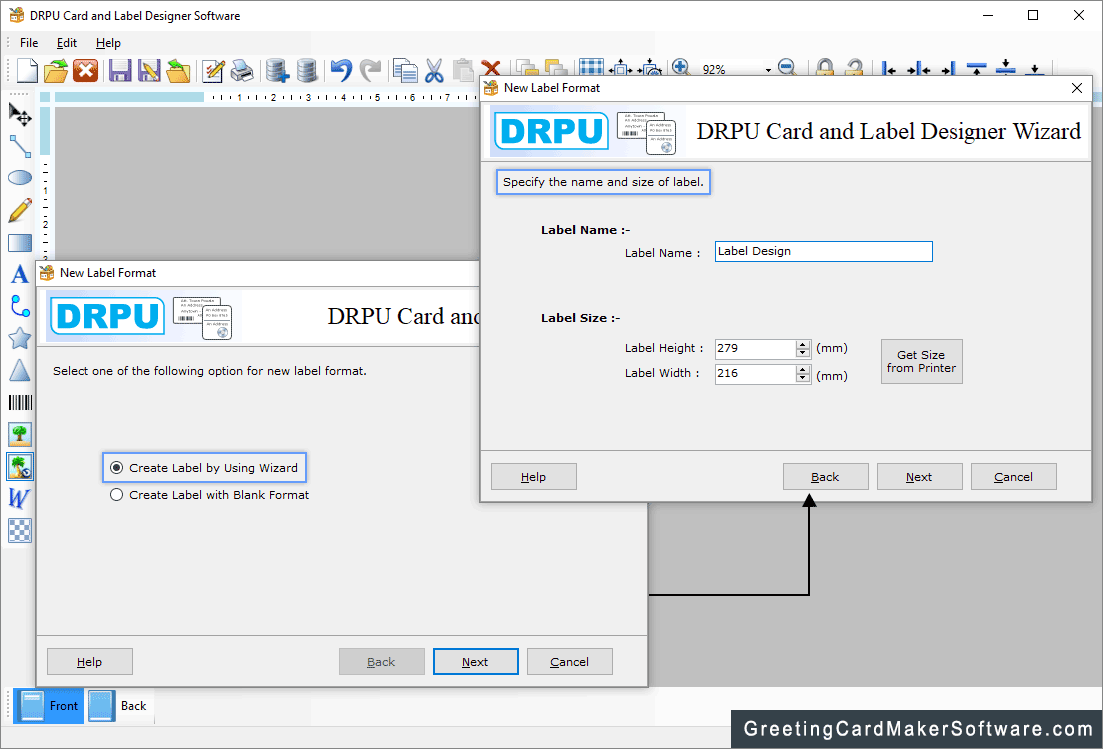This screenshot has height=749, width=1103.
Task: Click Help in the label size wizard
Action: [534, 477]
